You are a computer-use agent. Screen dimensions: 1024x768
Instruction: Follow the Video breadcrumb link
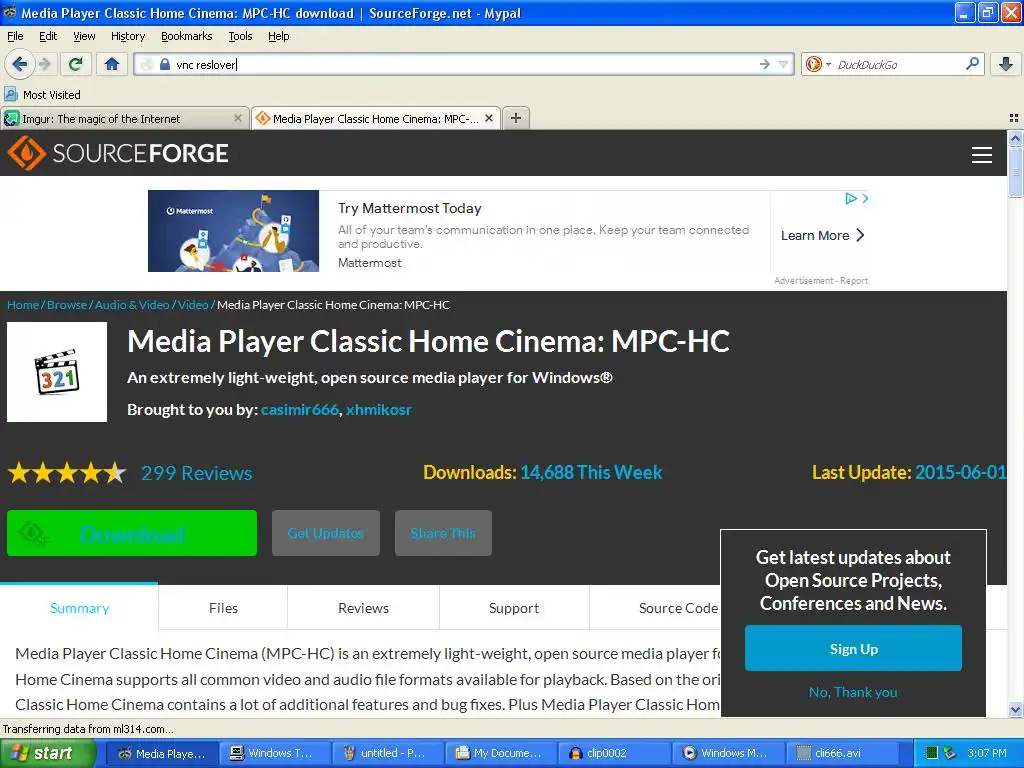[193, 305]
